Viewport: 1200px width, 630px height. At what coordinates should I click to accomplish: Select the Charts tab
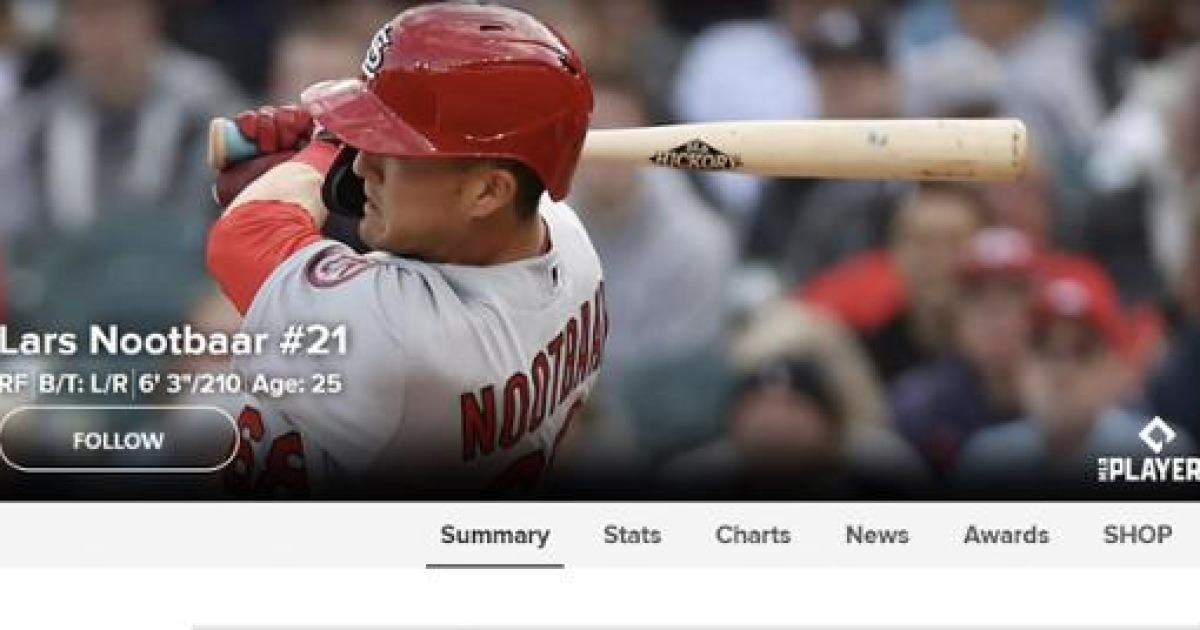click(x=753, y=535)
